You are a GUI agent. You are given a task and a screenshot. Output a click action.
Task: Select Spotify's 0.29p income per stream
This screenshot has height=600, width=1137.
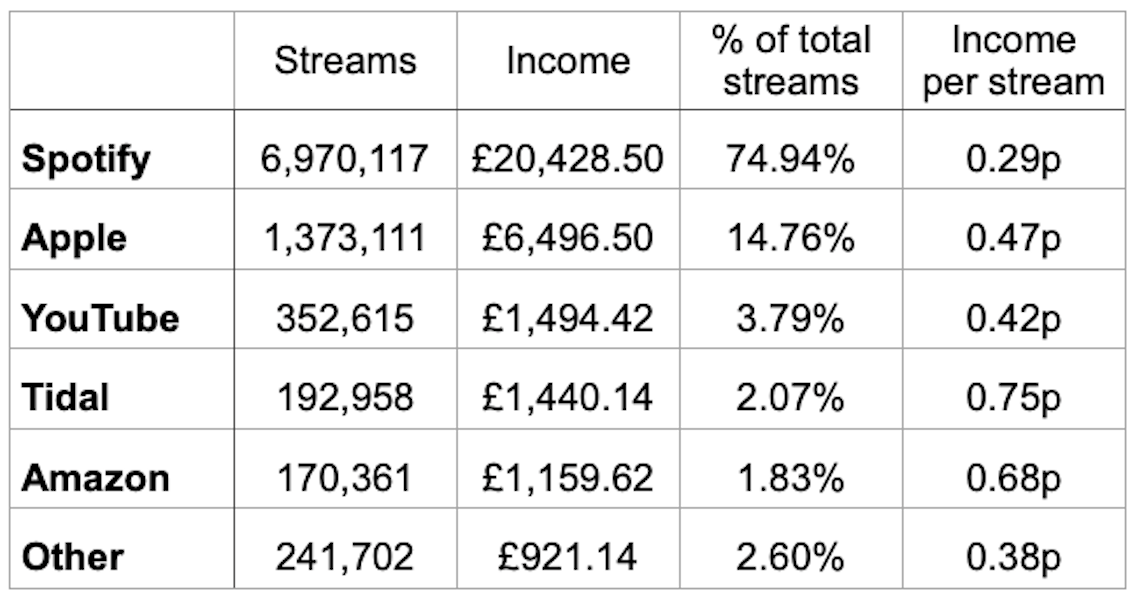coord(1013,159)
